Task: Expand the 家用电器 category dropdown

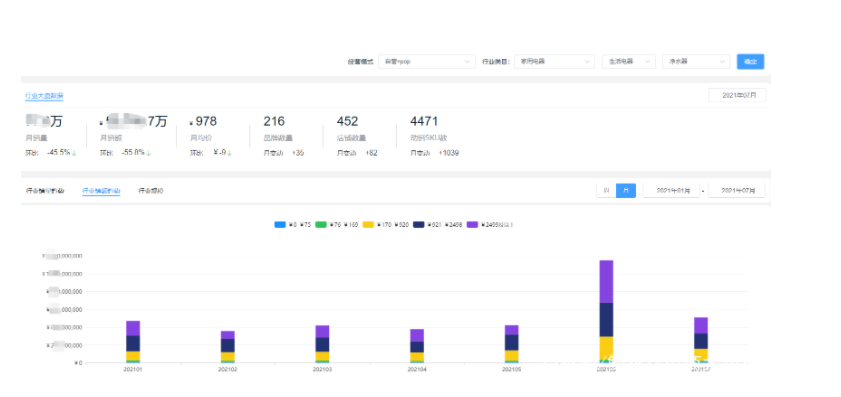Action: click(554, 62)
